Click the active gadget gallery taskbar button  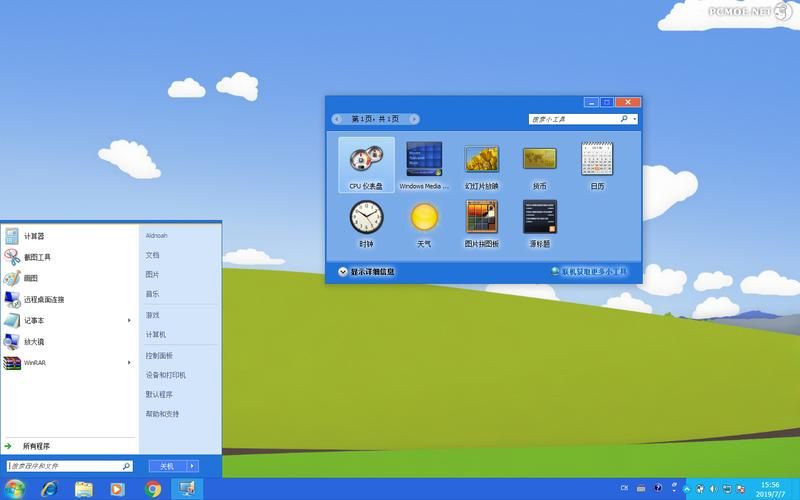[x=186, y=489]
